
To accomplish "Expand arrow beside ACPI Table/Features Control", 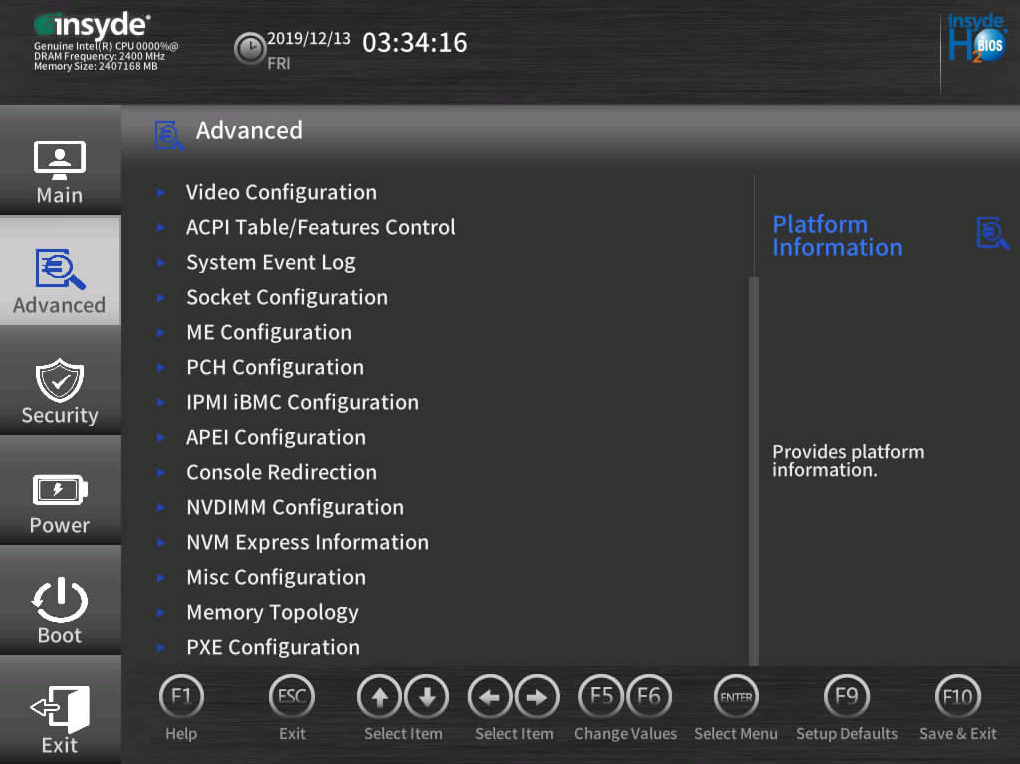I will 161,227.
